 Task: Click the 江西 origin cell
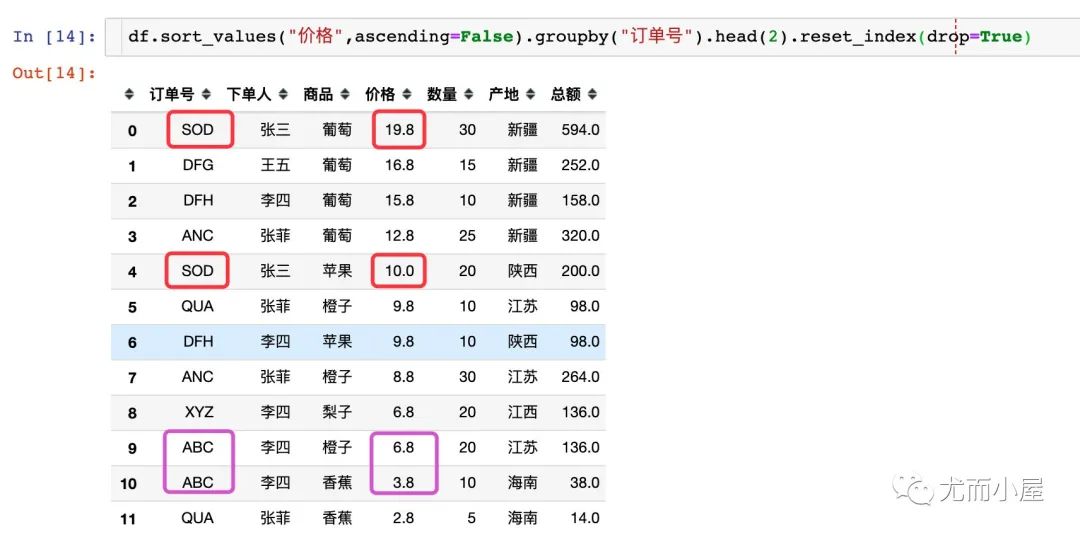[523, 412]
